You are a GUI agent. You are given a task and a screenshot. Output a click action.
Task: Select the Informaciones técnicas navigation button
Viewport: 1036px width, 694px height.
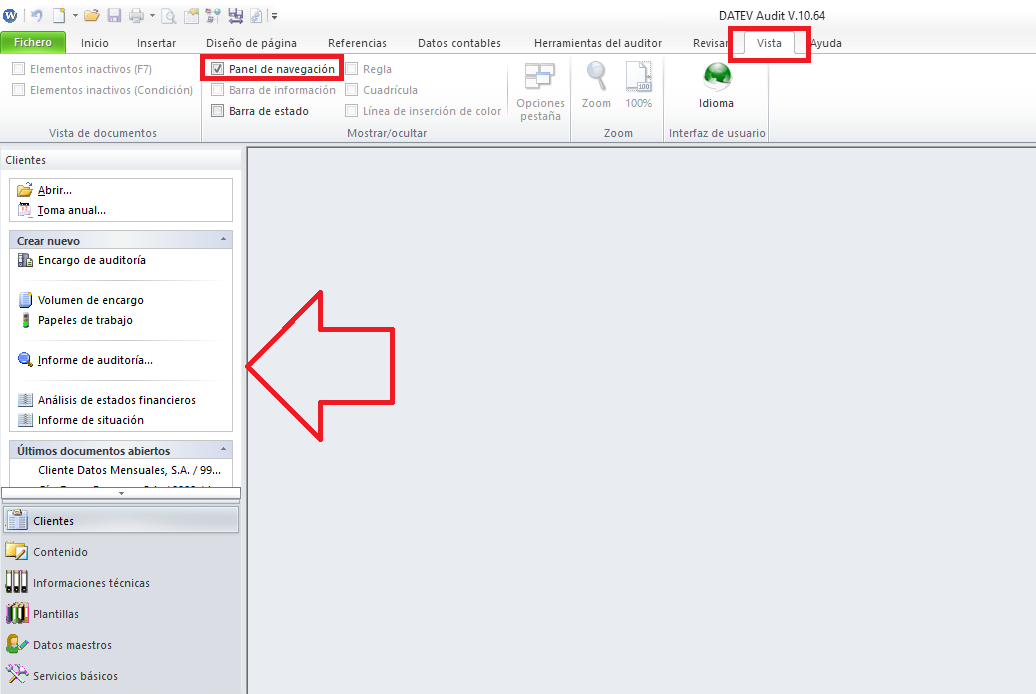[x=121, y=583]
